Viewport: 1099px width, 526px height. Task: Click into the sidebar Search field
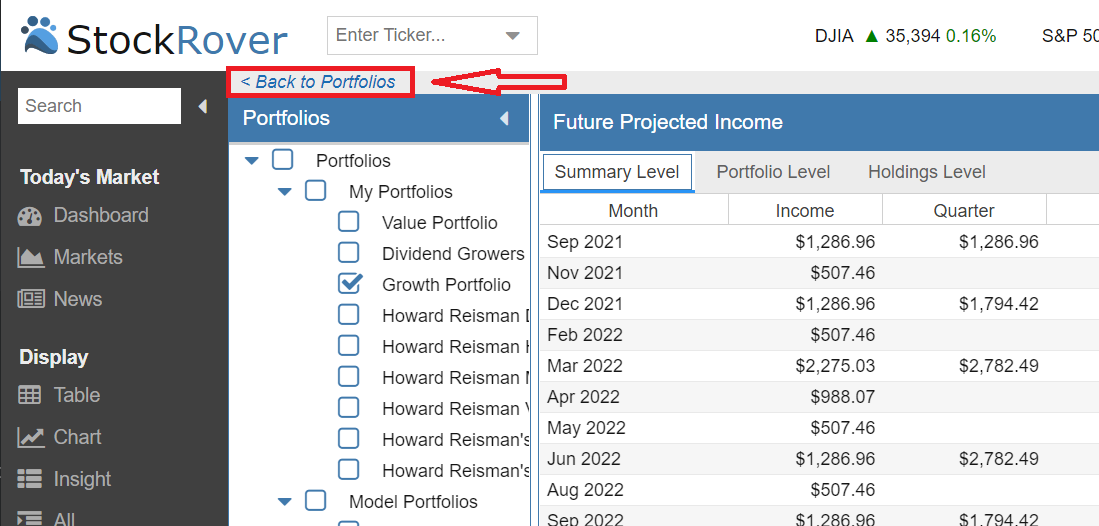[x=99, y=106]
